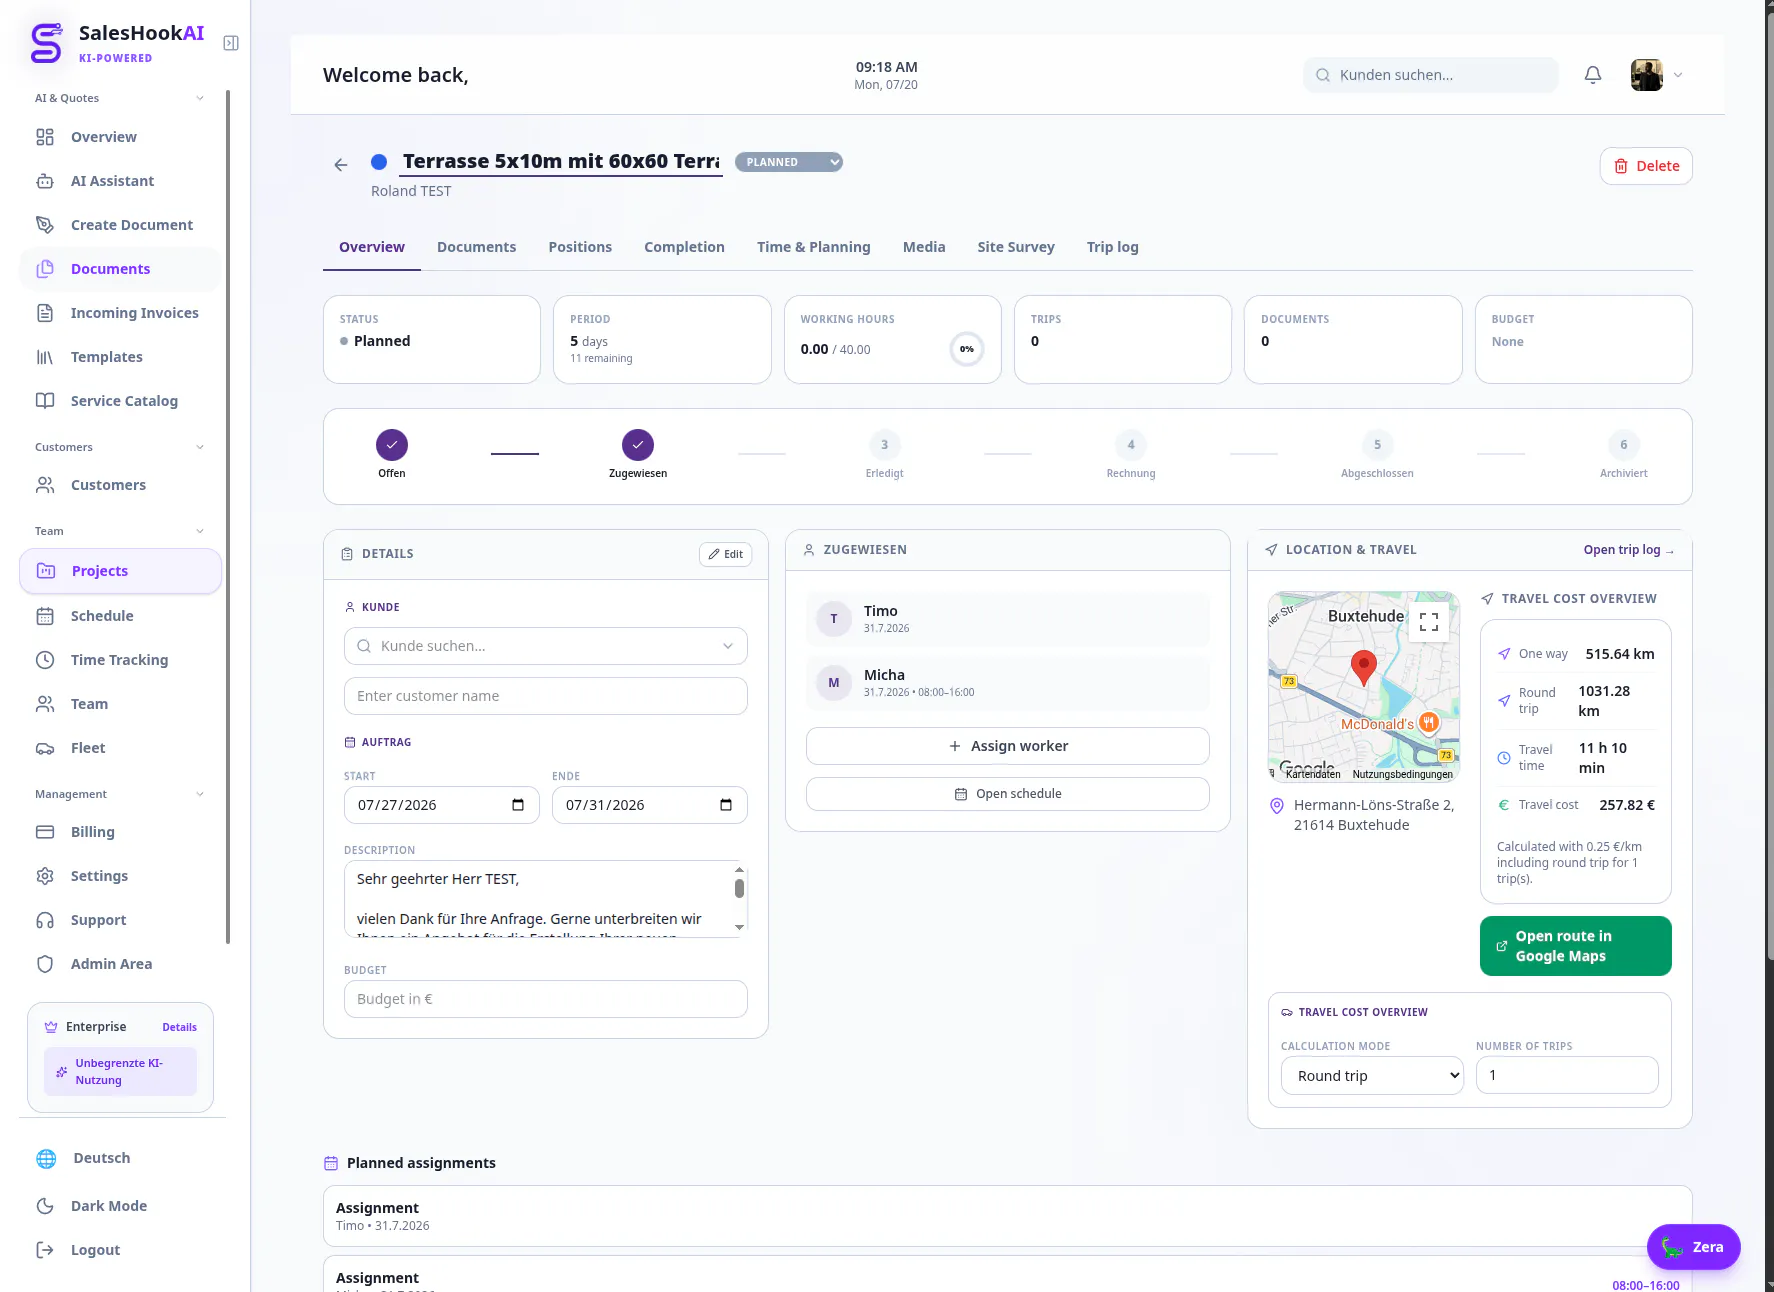Click the Templates library icon
The height and width of the screenshot is (1292, 1774).
coord(45,357)
